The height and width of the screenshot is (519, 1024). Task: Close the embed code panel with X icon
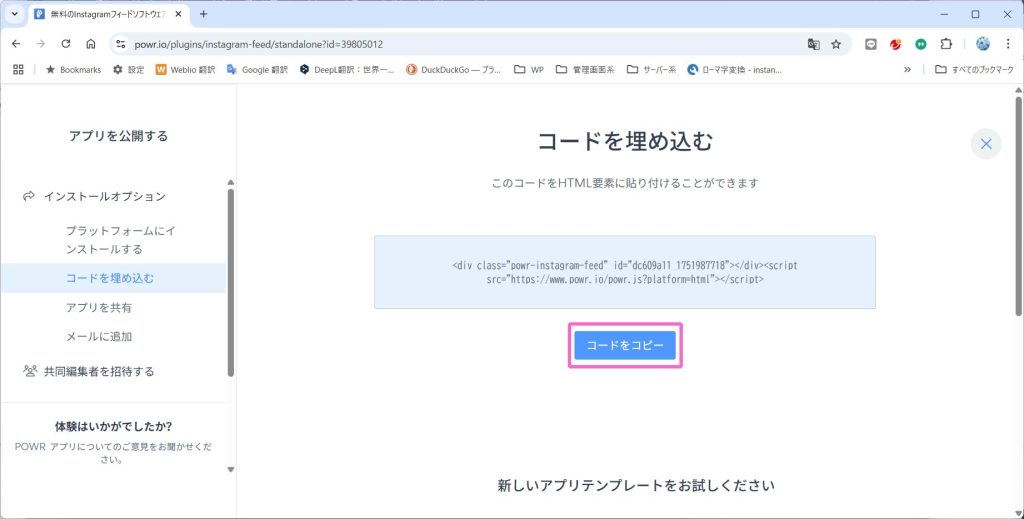pyautogui.click(x=985, y=144)
